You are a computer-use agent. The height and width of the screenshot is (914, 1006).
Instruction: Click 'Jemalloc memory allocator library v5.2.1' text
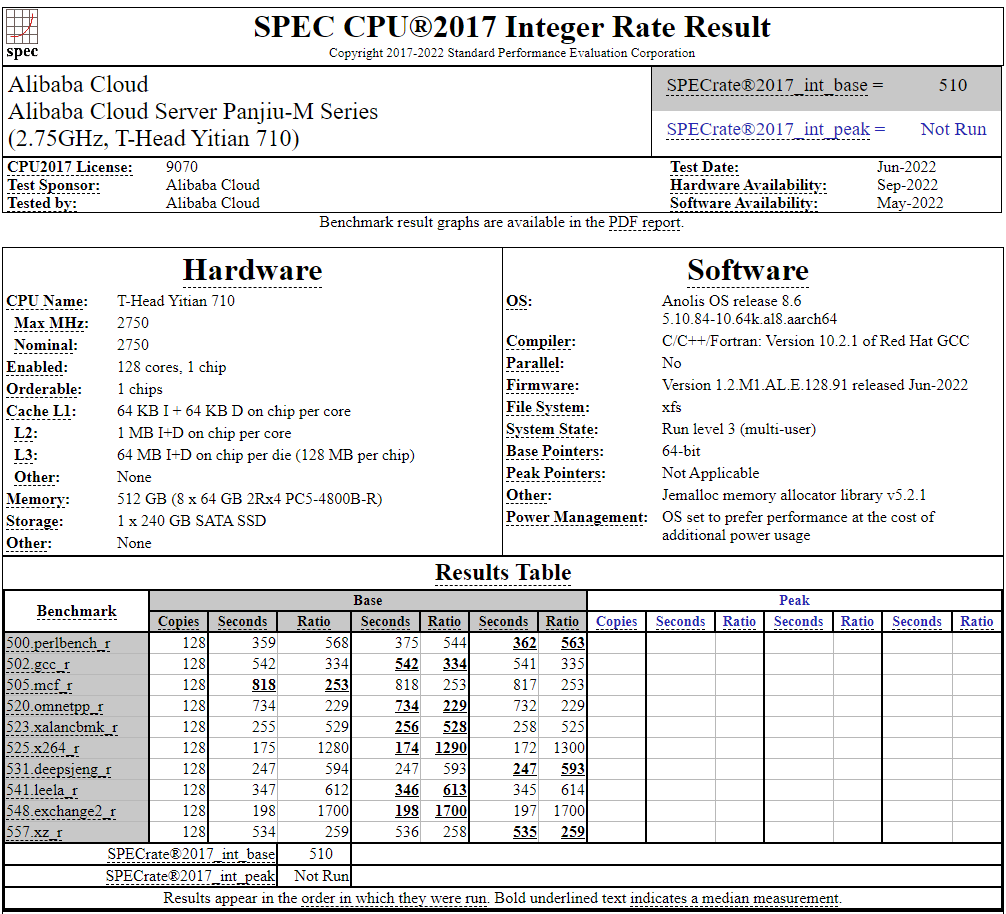click(794, 495)
